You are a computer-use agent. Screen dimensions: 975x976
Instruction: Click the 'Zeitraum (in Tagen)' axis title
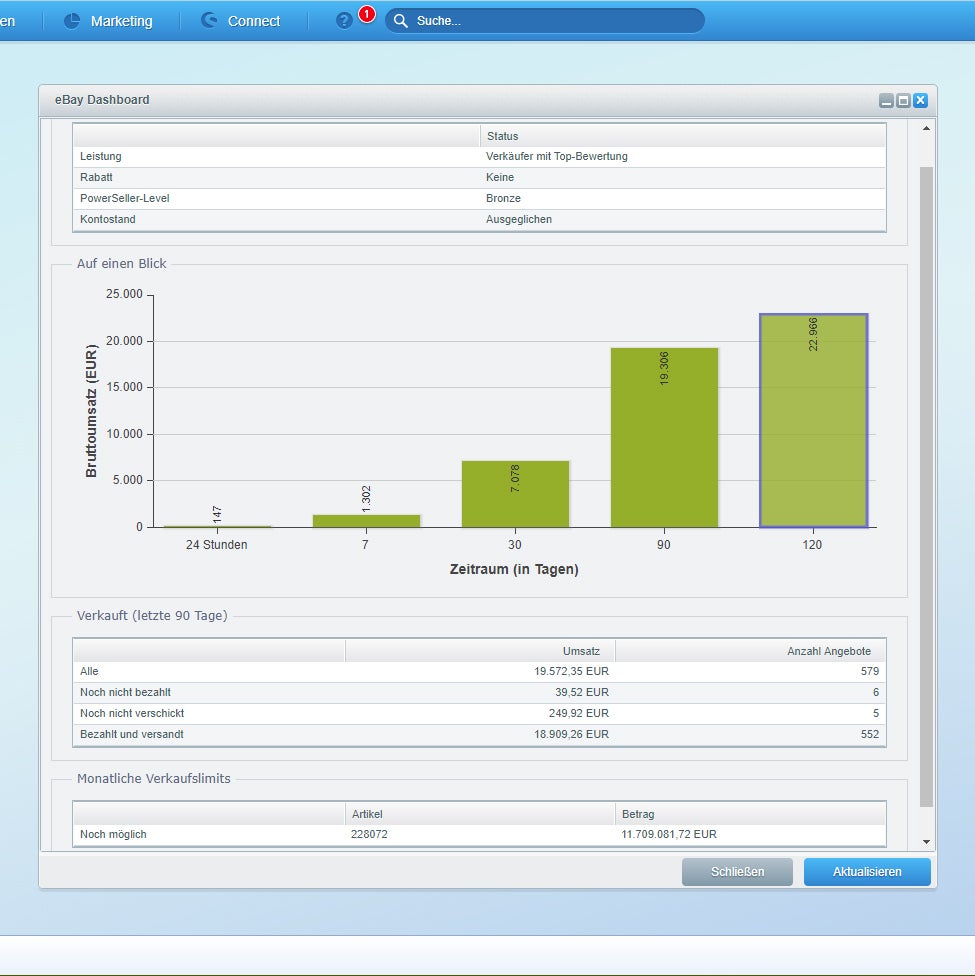point(514,570)
